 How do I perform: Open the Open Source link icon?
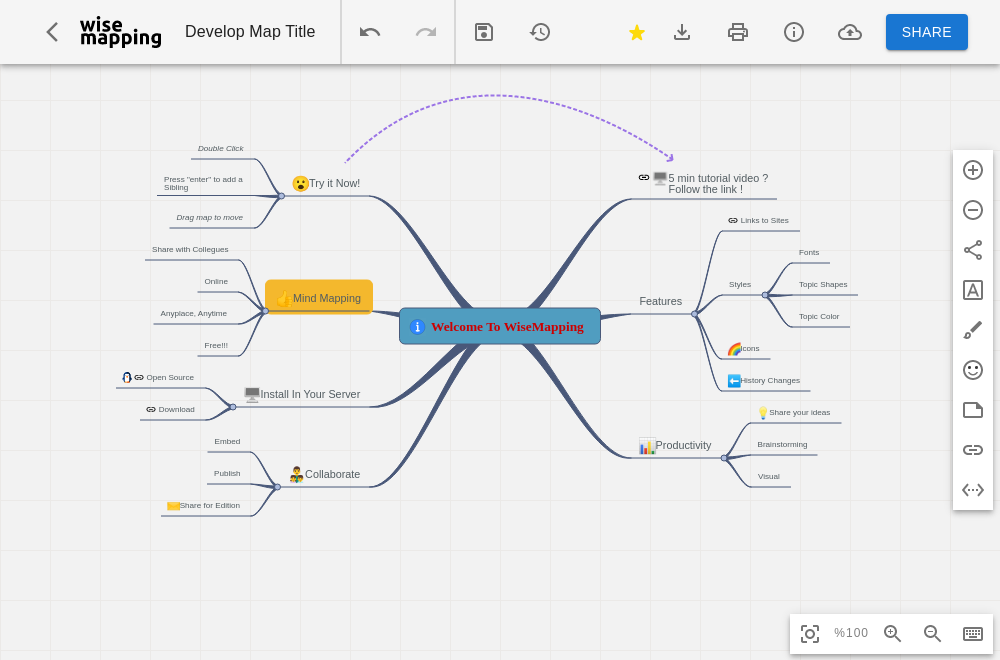pos(139,378)
